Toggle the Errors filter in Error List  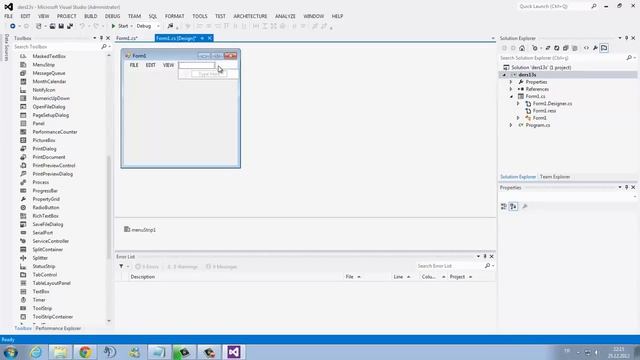click(147, 267)
